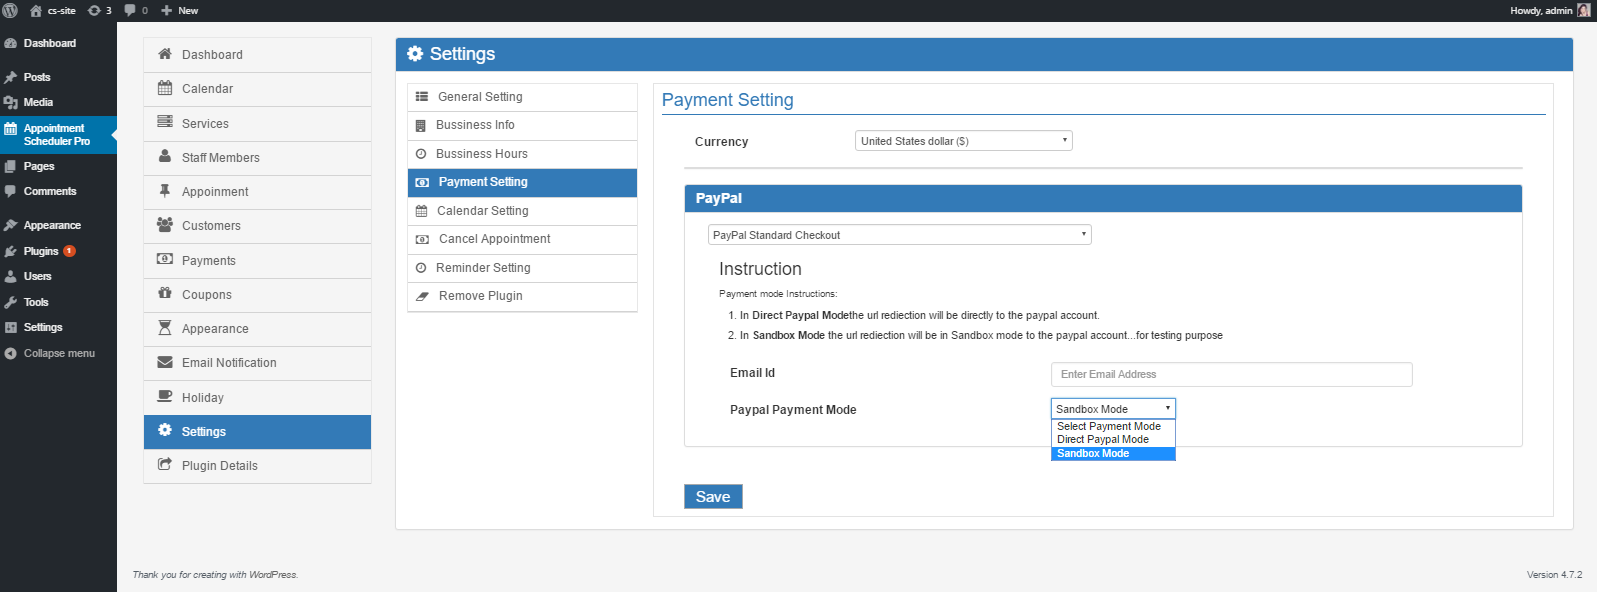The height and width of the screenshot is (592, 1597).
Task: Click the calendar icon beside Calendar
Action: 165,88
